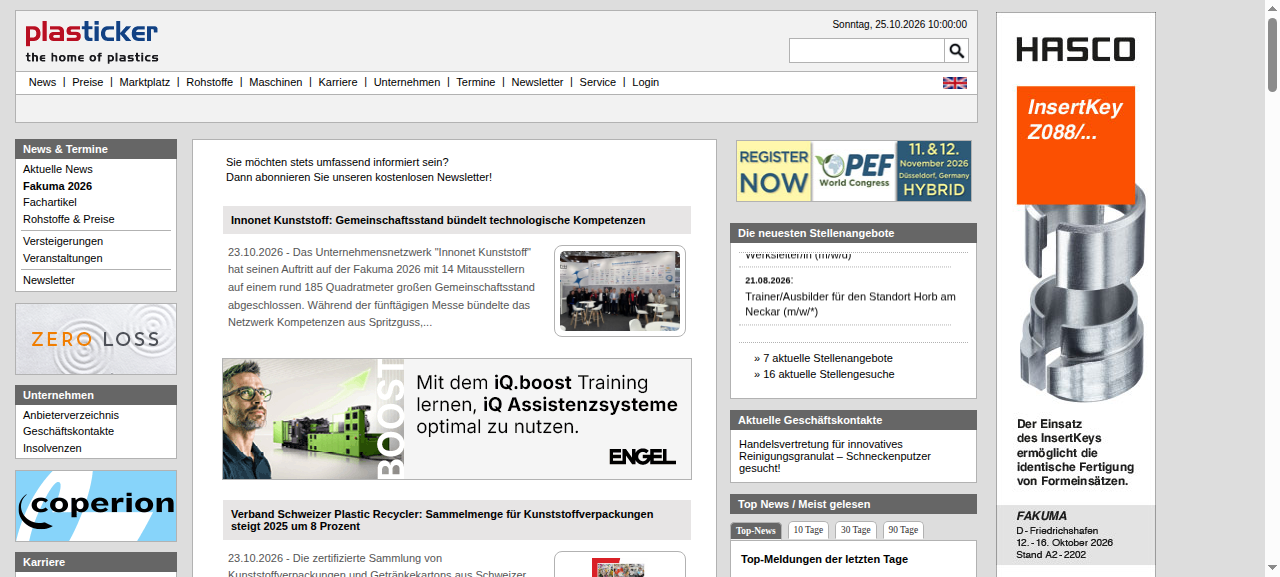
Task: Open the Maschinen menu
Action: [x=276, y=82]
